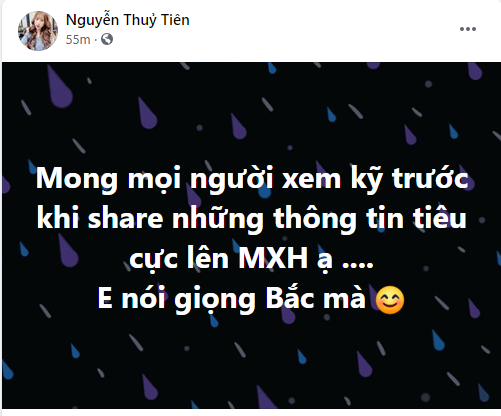Select the line "Mong mọi người xem kỹ trước"
The width and height of the screenshot is (501, 416).
pos(252,180)
